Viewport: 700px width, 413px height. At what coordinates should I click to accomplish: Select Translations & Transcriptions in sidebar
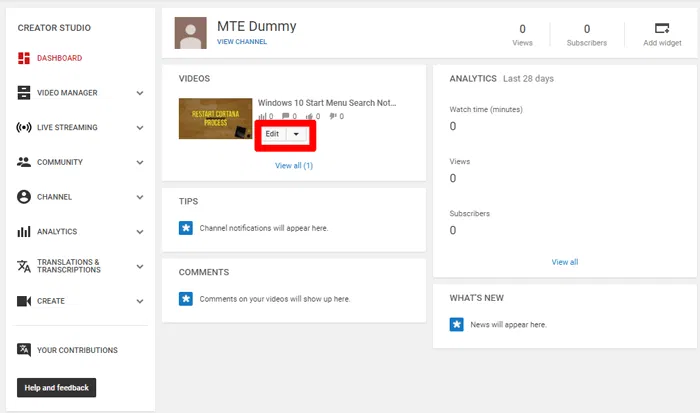click(69, 266)
